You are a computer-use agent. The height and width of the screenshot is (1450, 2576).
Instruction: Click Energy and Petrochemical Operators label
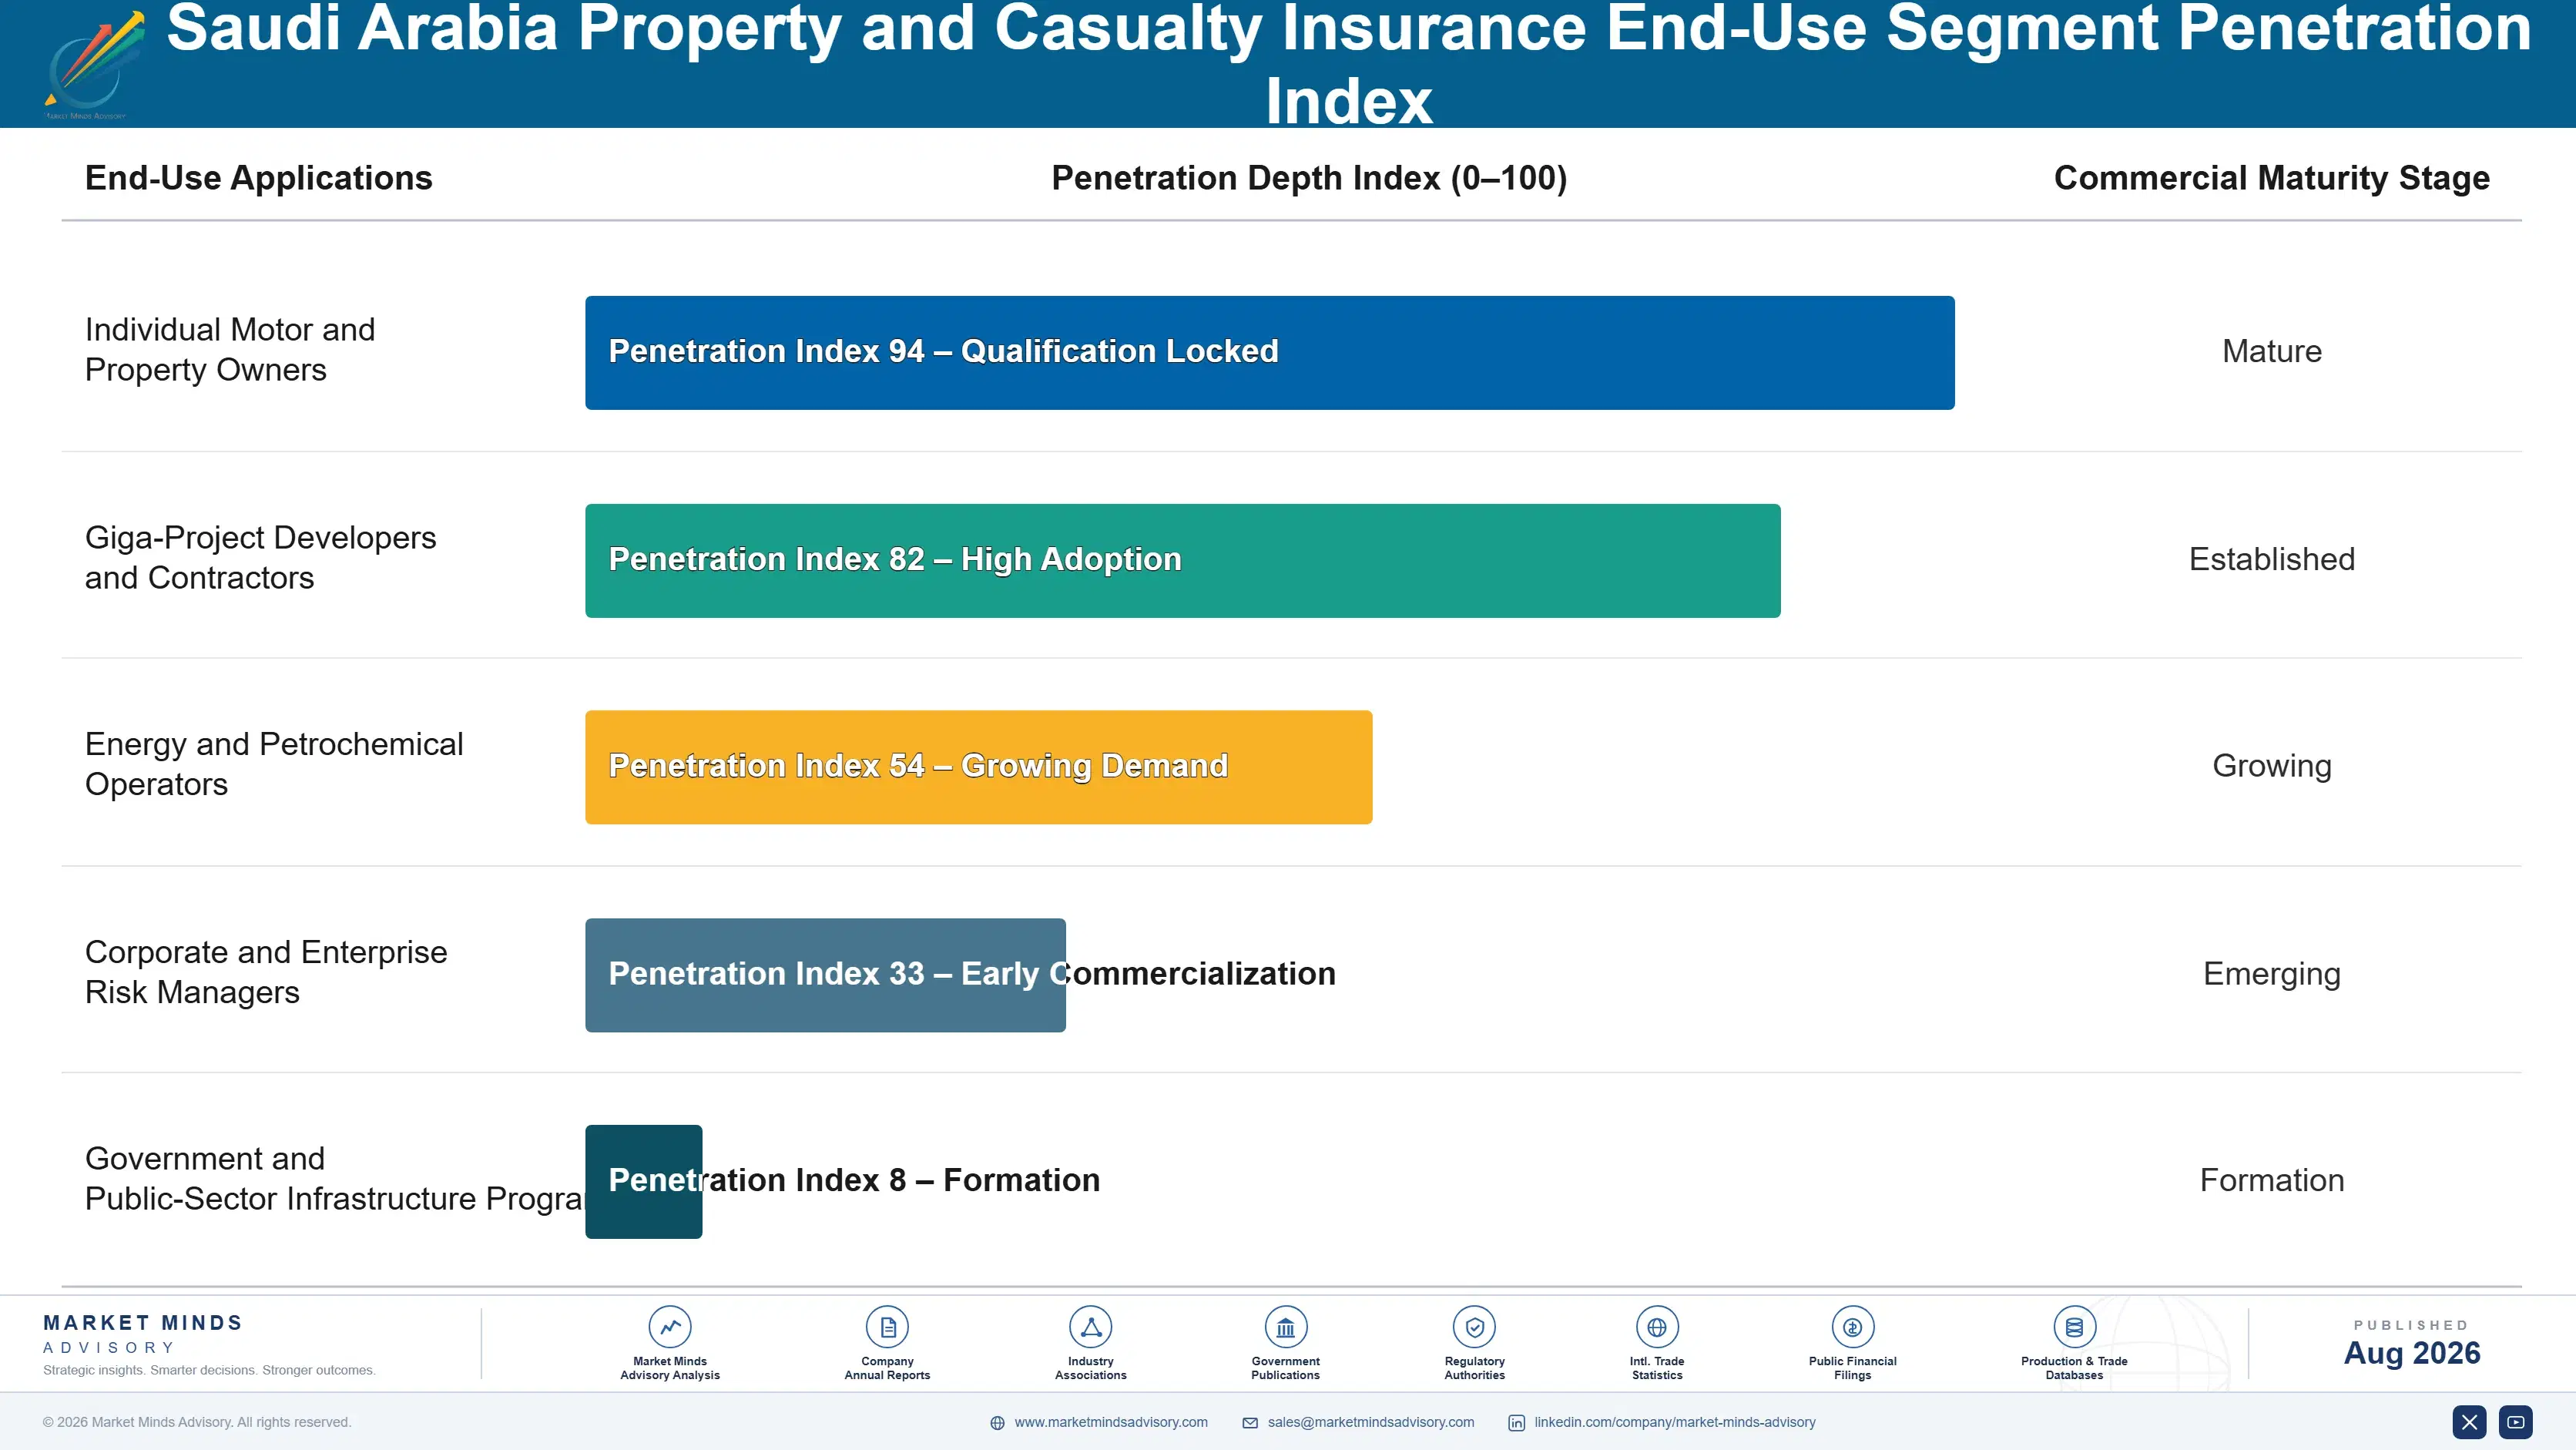(274, 764)
